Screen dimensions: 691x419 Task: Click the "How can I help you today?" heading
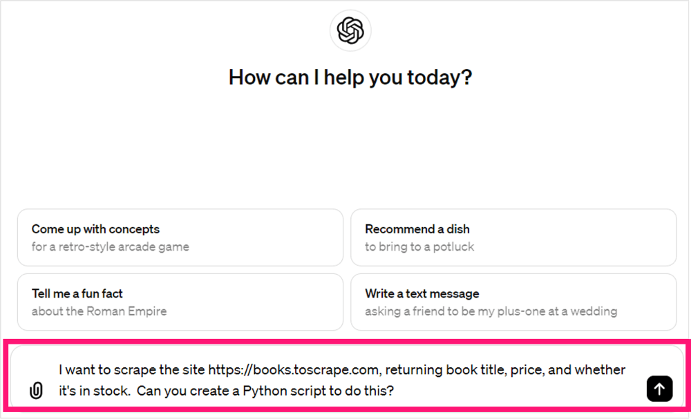pyautogui.click(x=349, y=77)
